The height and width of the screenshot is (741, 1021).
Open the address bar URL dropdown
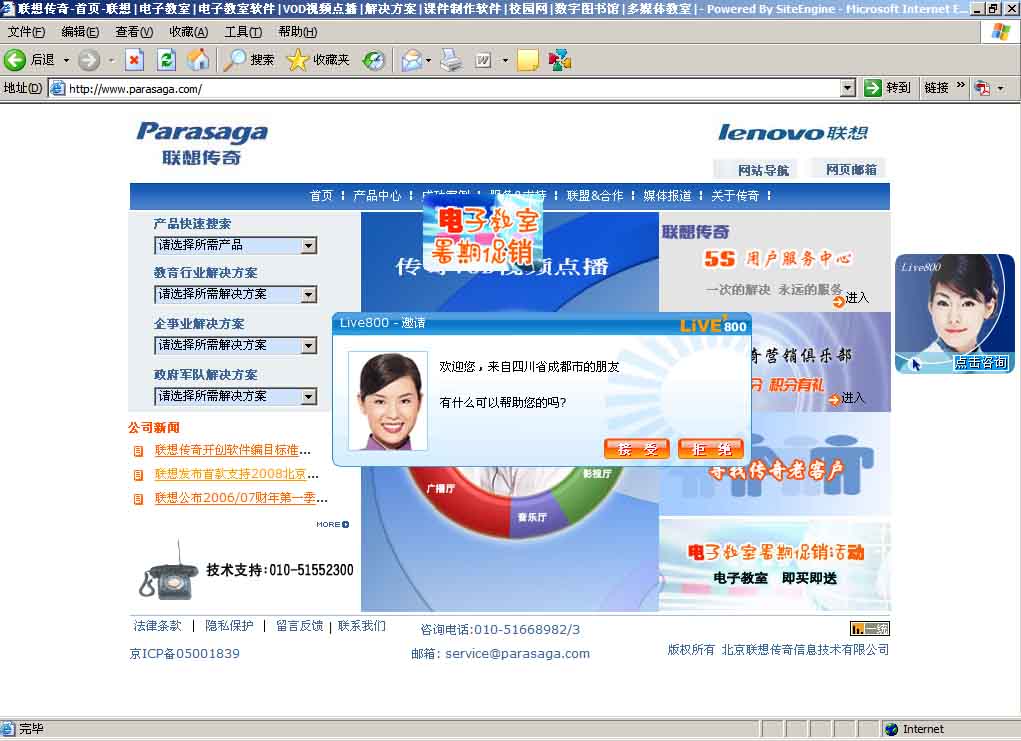click(847, 88)
